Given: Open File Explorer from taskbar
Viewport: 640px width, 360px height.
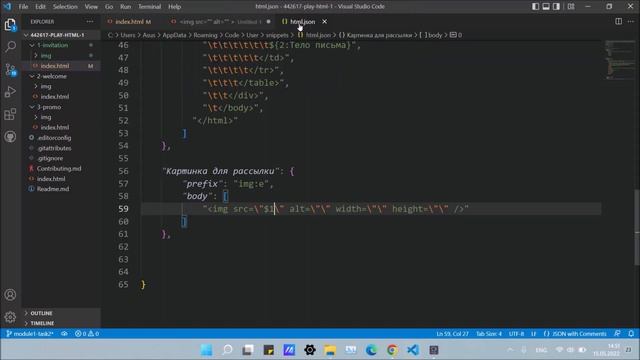Looking at the screenshot, I should [x=330, y=350].
